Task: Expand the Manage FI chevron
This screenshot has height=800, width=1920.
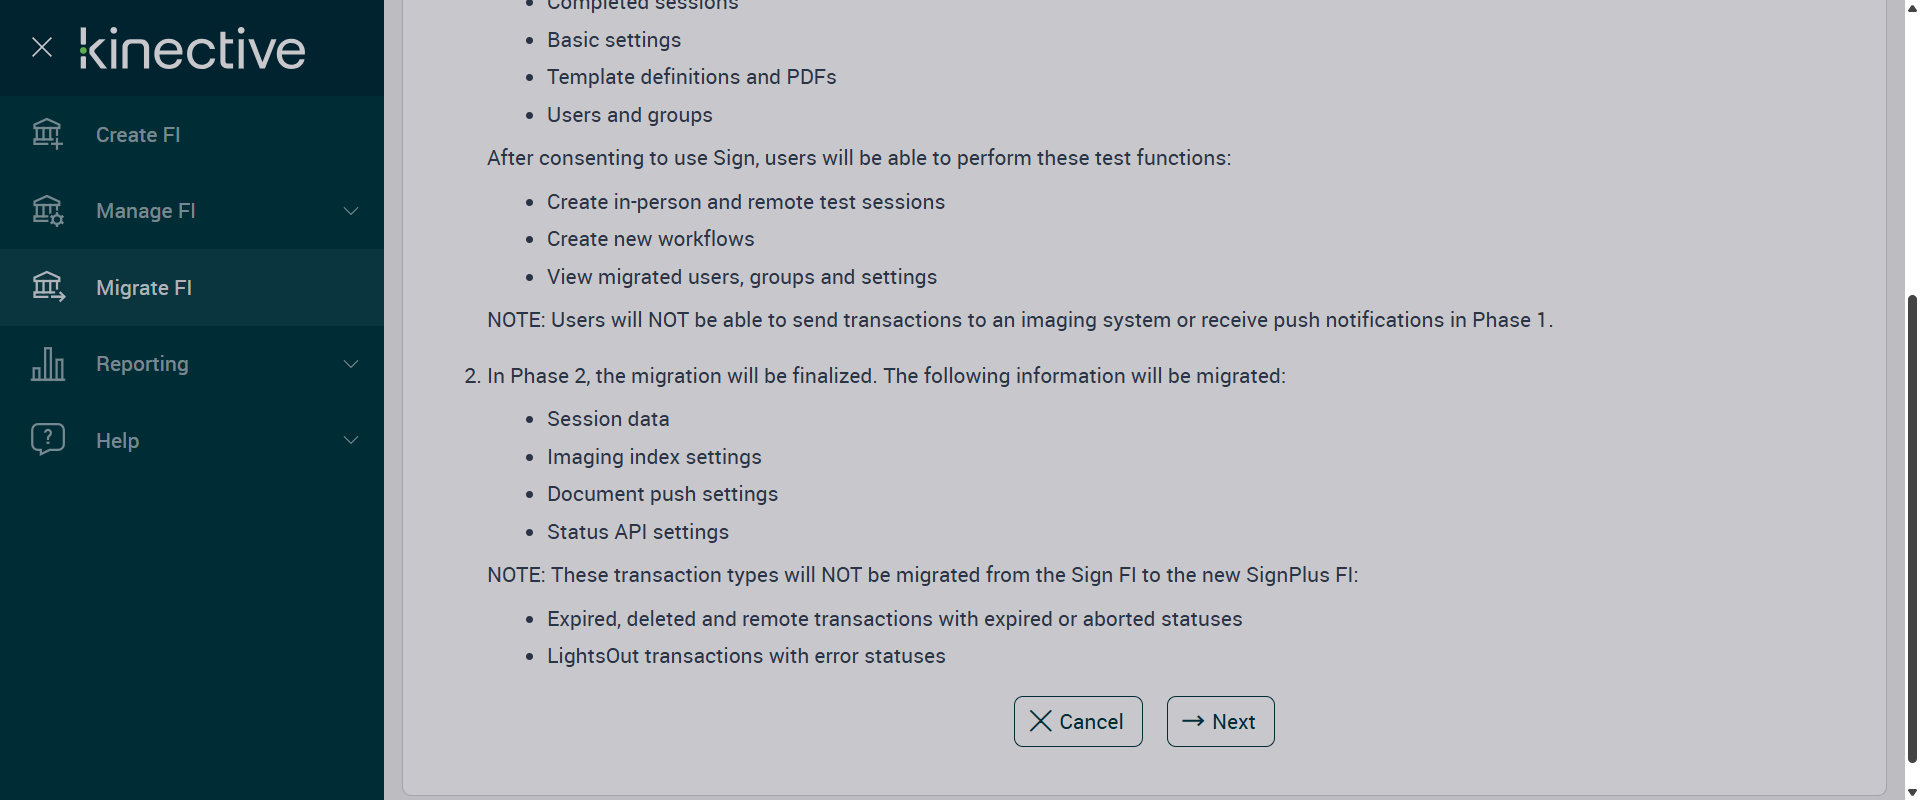Action: [x=351, y=211]
